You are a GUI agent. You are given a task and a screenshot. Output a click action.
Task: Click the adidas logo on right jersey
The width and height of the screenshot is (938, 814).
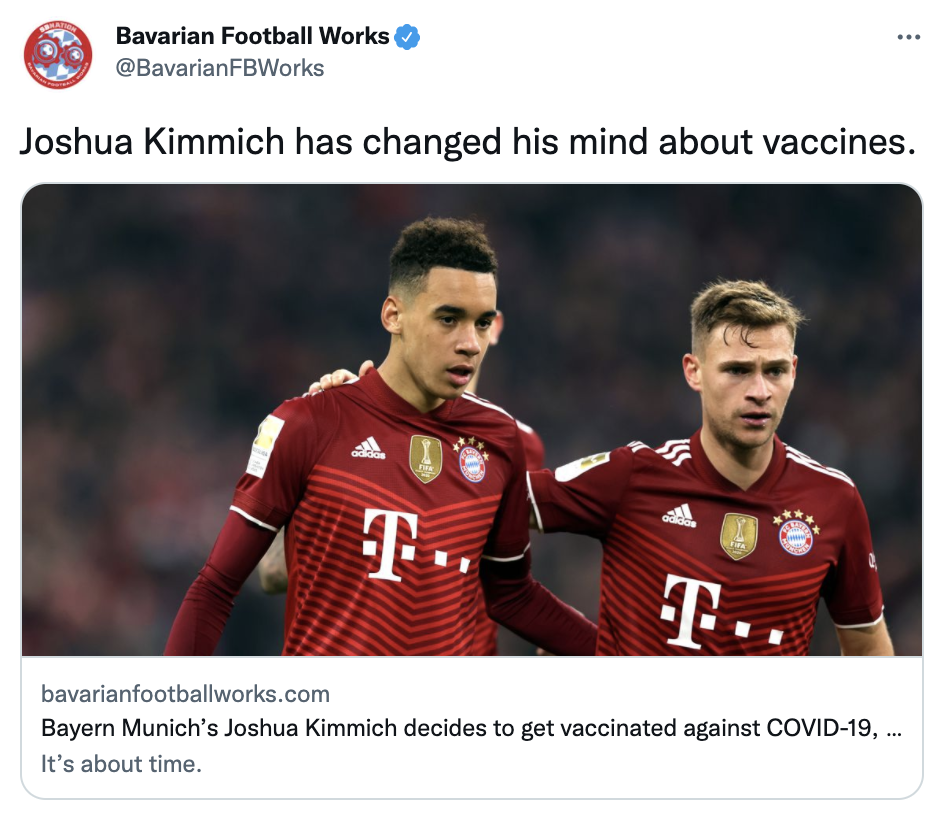pos(679,516)
